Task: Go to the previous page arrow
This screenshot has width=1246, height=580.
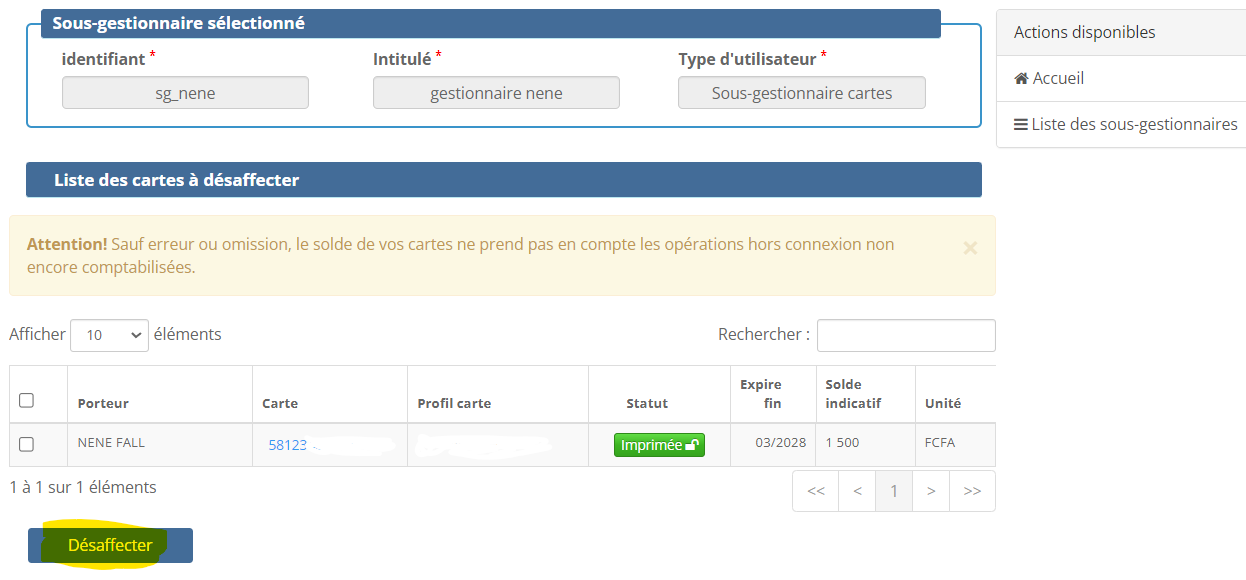Action: 857,491
